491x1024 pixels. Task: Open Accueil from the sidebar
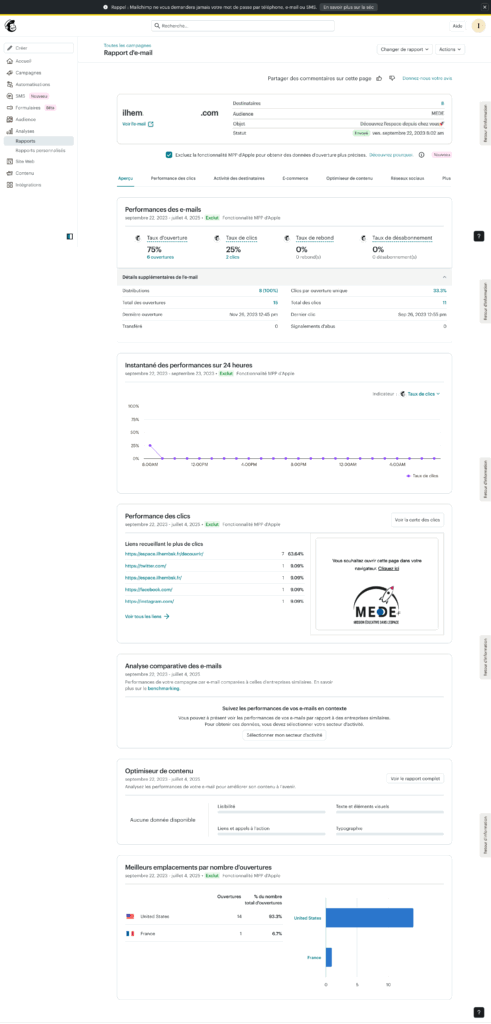[x=24, y=61]
